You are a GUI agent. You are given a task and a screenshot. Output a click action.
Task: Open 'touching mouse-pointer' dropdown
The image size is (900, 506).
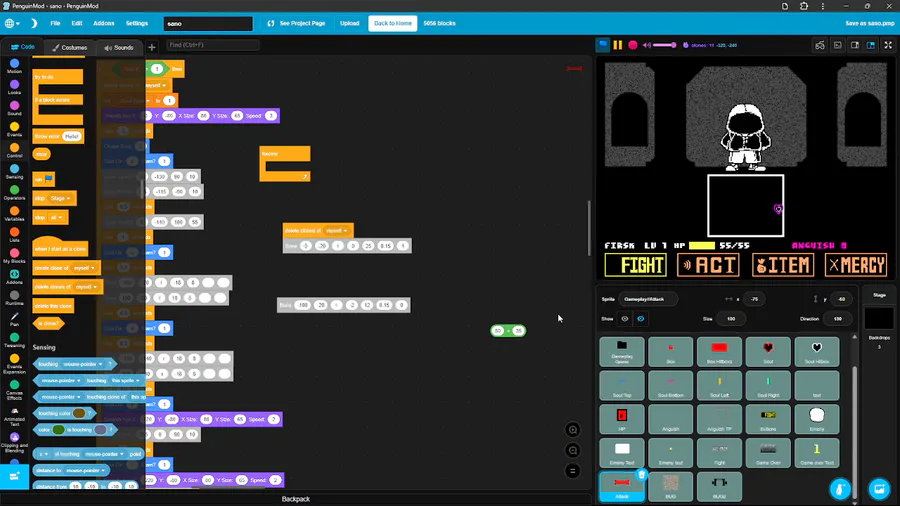coord(83,364)
